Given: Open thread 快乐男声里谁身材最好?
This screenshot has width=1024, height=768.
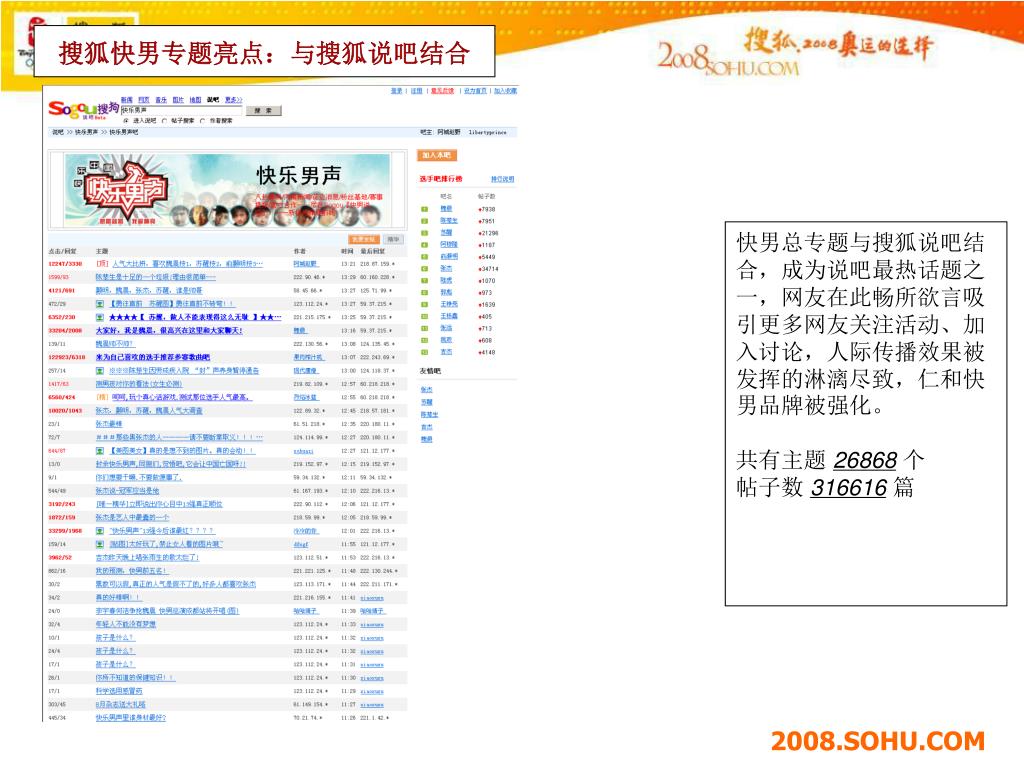Looking at the screenshot, I should coord(131,718).
